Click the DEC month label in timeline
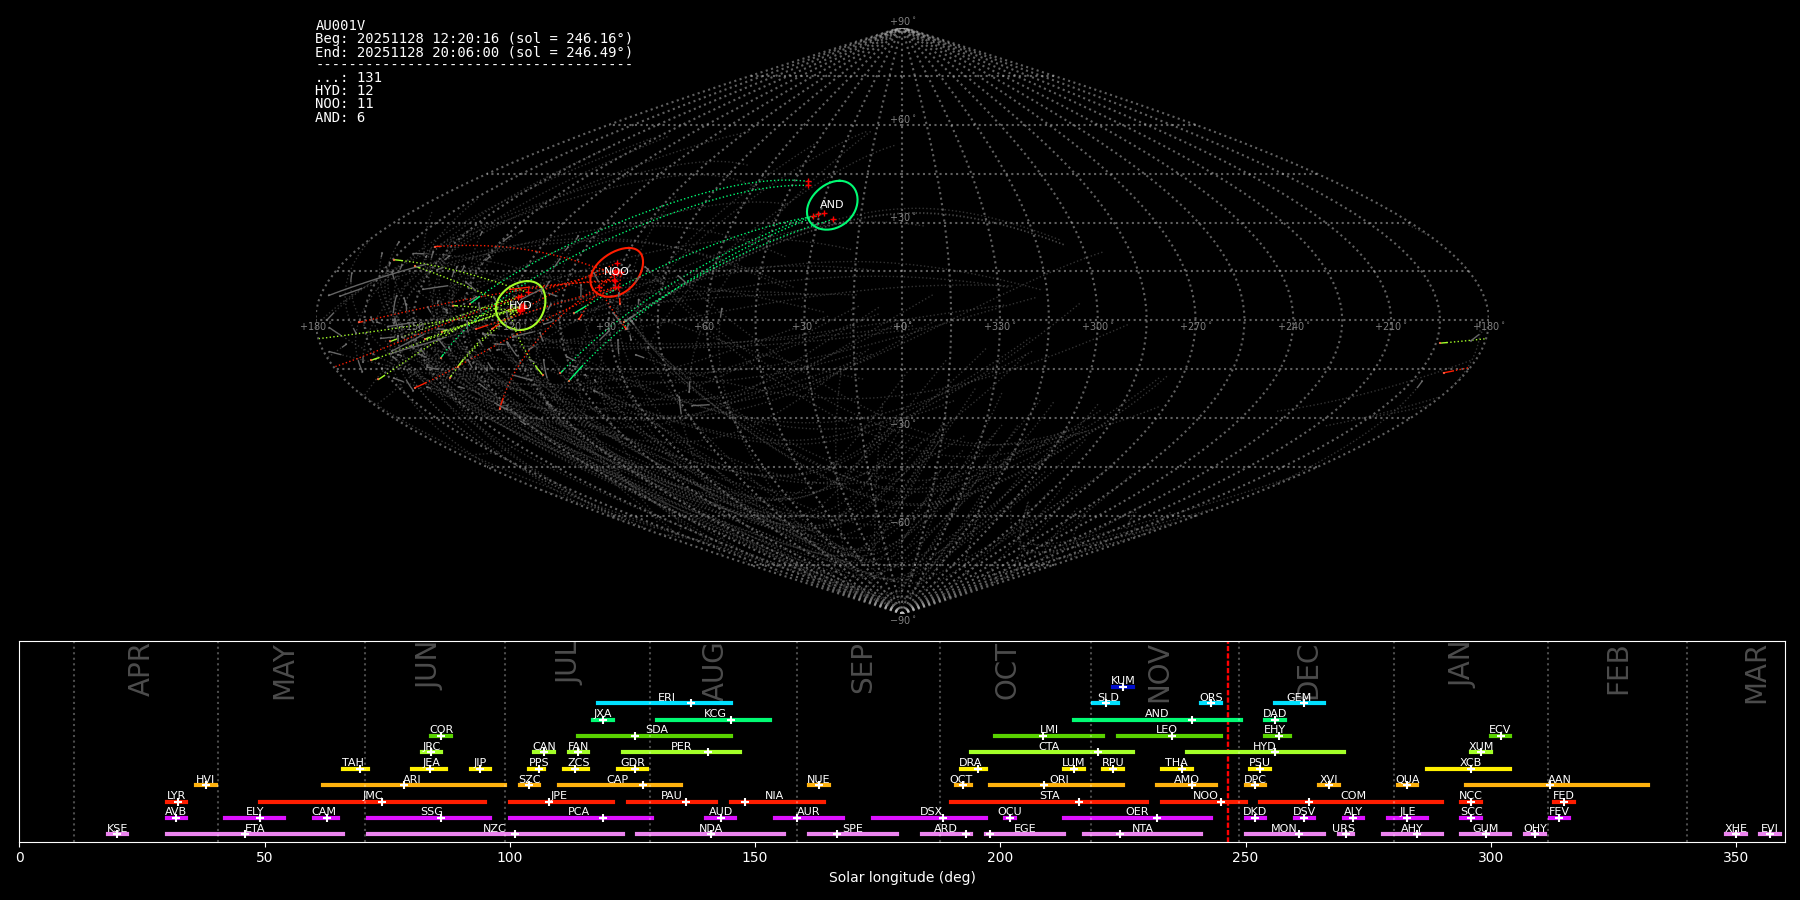 pyautogui.click(x=1307, y=672)
